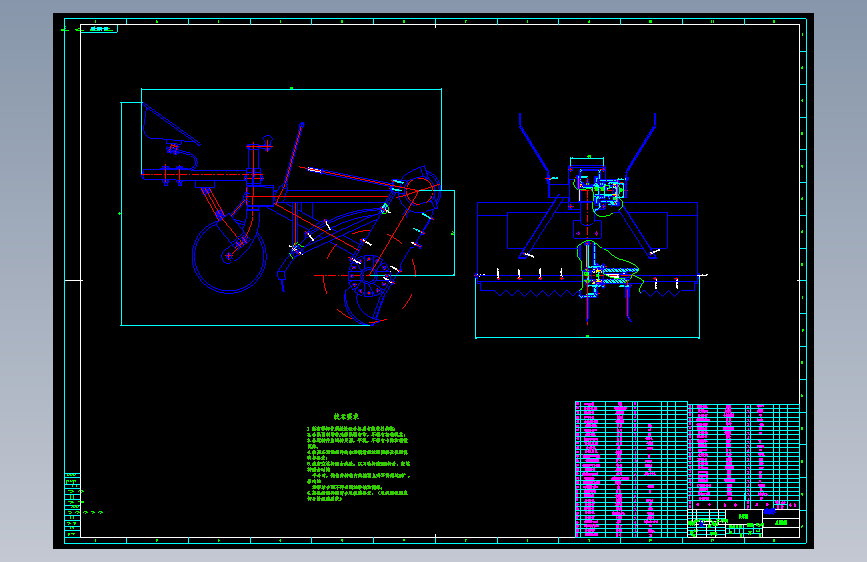Click the toothed rotary disc hub in side view
This screenshot has width=867, height=562.
pos(368,275)
